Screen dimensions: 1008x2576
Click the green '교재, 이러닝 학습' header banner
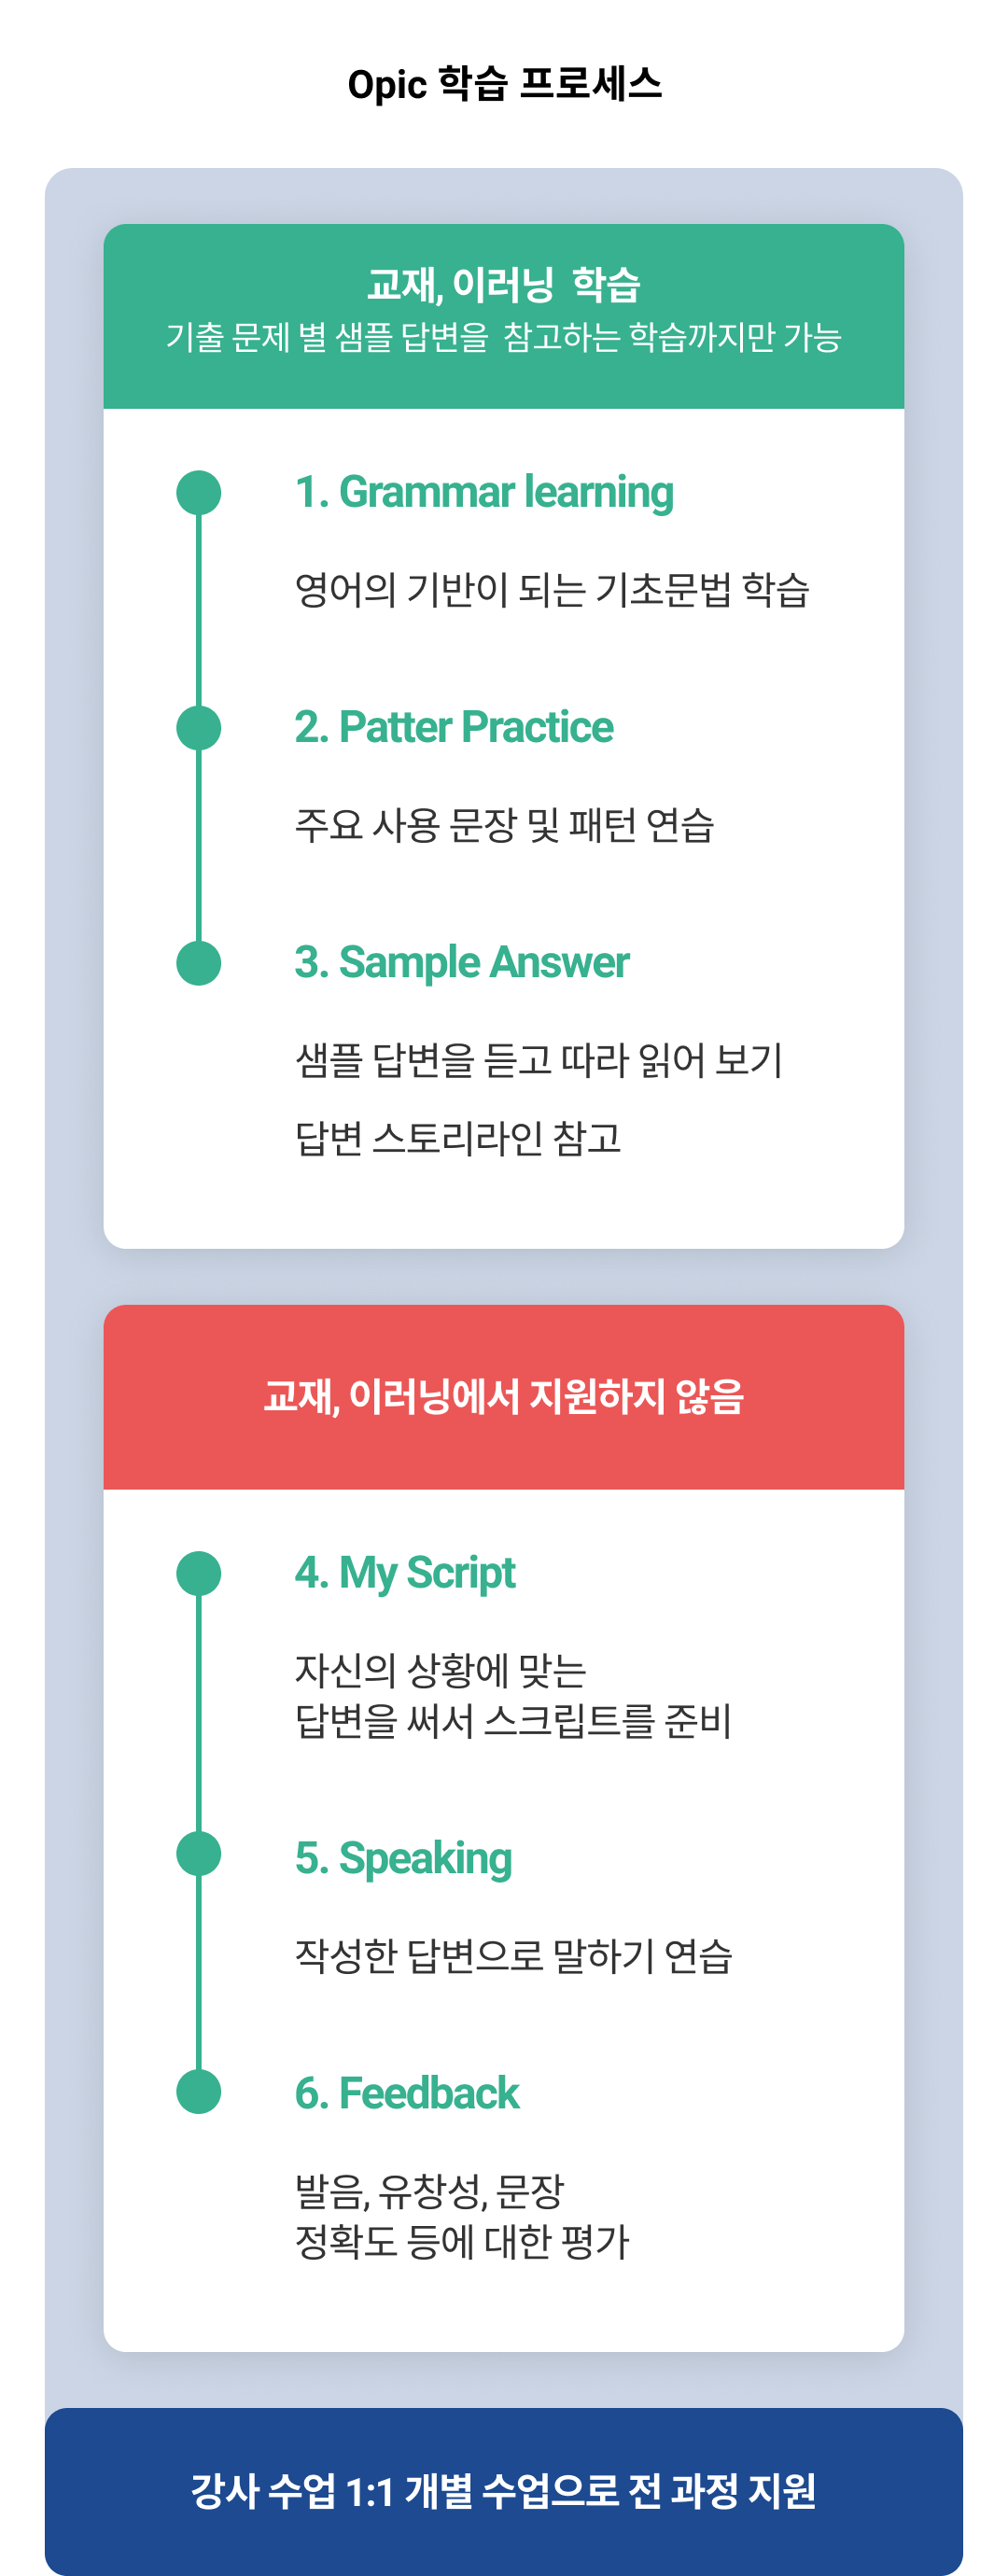(x=504, y=316)
